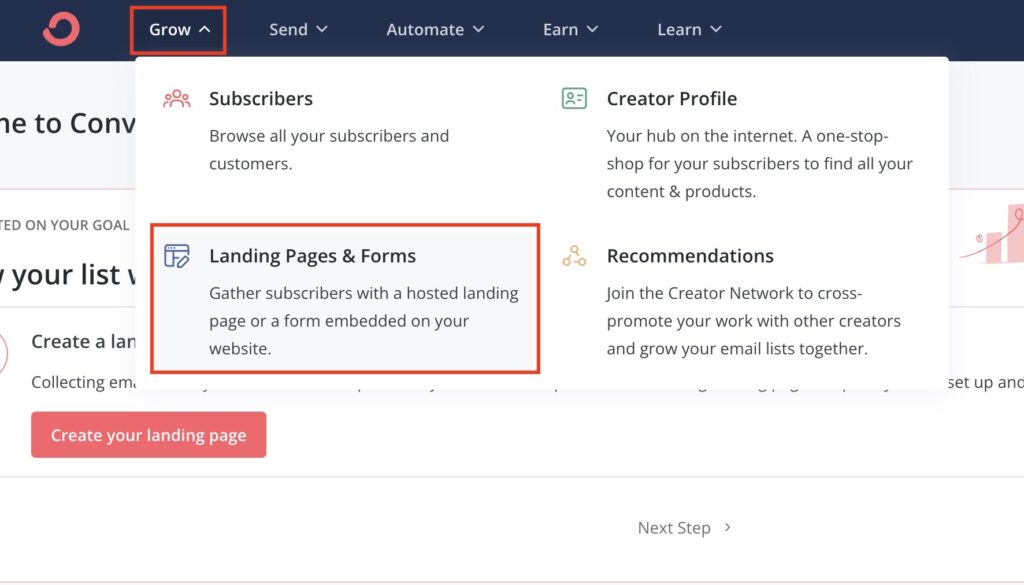Click the Landing Pages & Forms icon

[176, 256]
